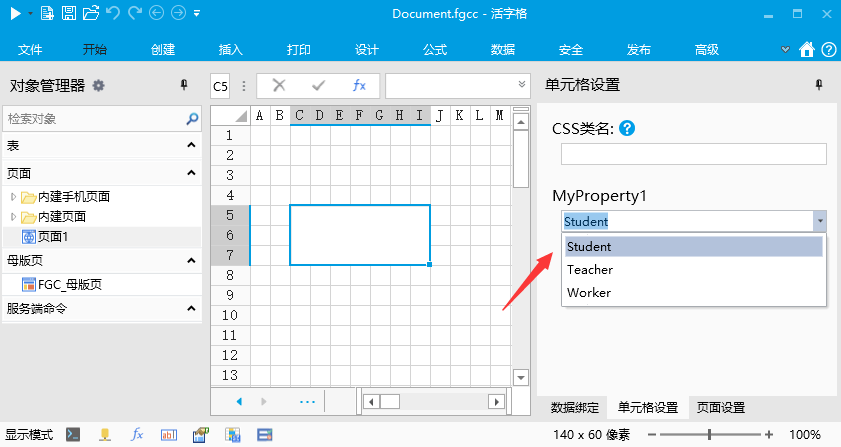This screenshot has height=447, width=841.
Task: Select column J header
Action: [440, 115]
